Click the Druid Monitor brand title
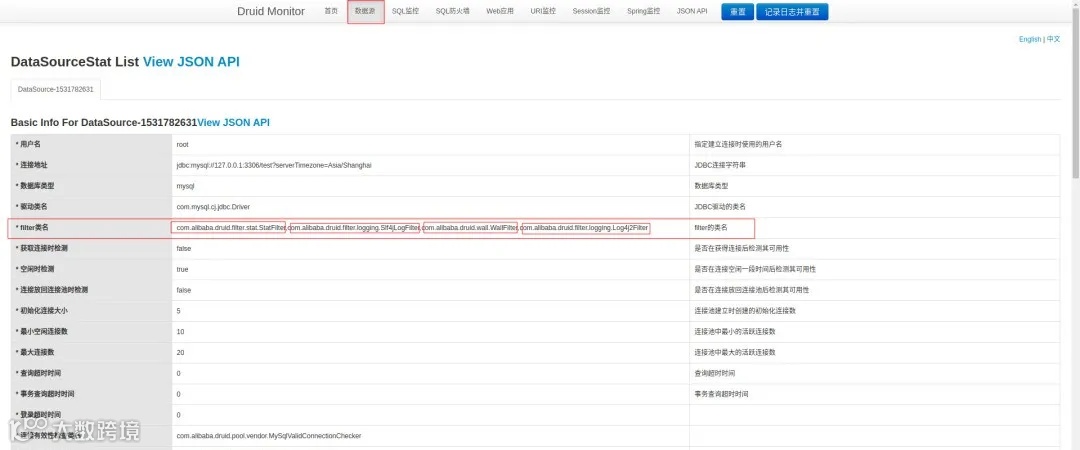This screenshot has width=1080, height=450. (271, 12)
